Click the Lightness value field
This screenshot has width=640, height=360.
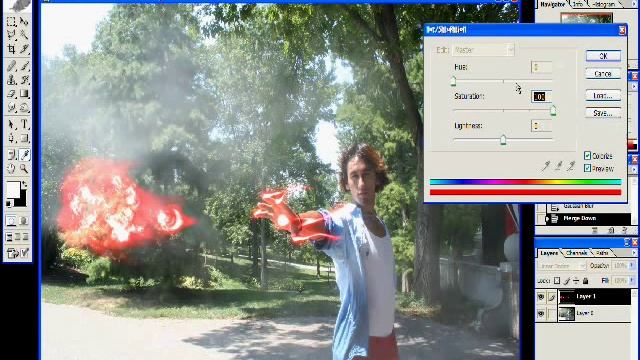[542, 126]
